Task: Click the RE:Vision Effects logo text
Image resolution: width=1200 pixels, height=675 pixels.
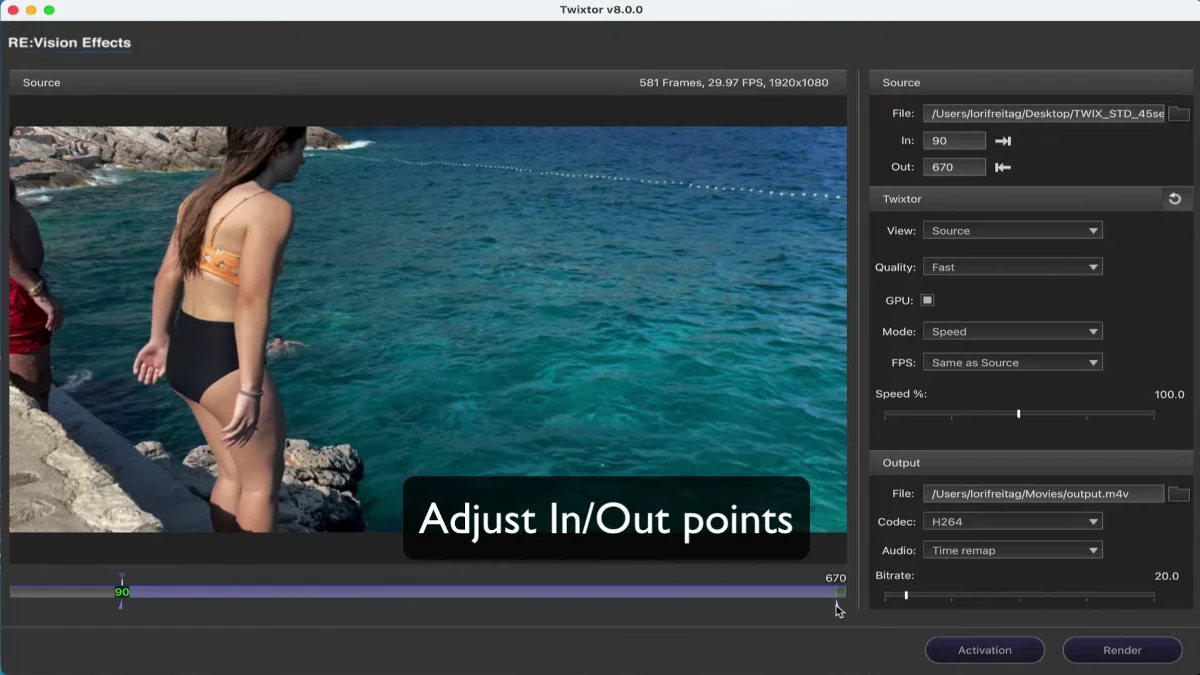Action: (x=70, y=43)
